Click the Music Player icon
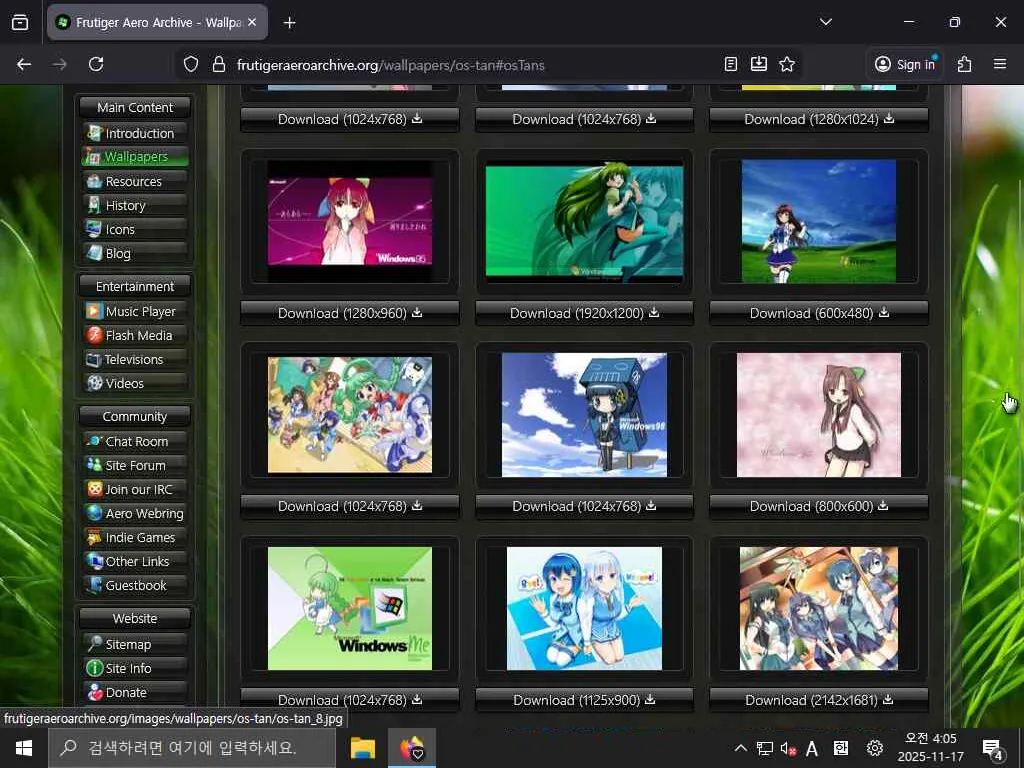Viewport: 1024px width, 768px height. pos(94,311)
